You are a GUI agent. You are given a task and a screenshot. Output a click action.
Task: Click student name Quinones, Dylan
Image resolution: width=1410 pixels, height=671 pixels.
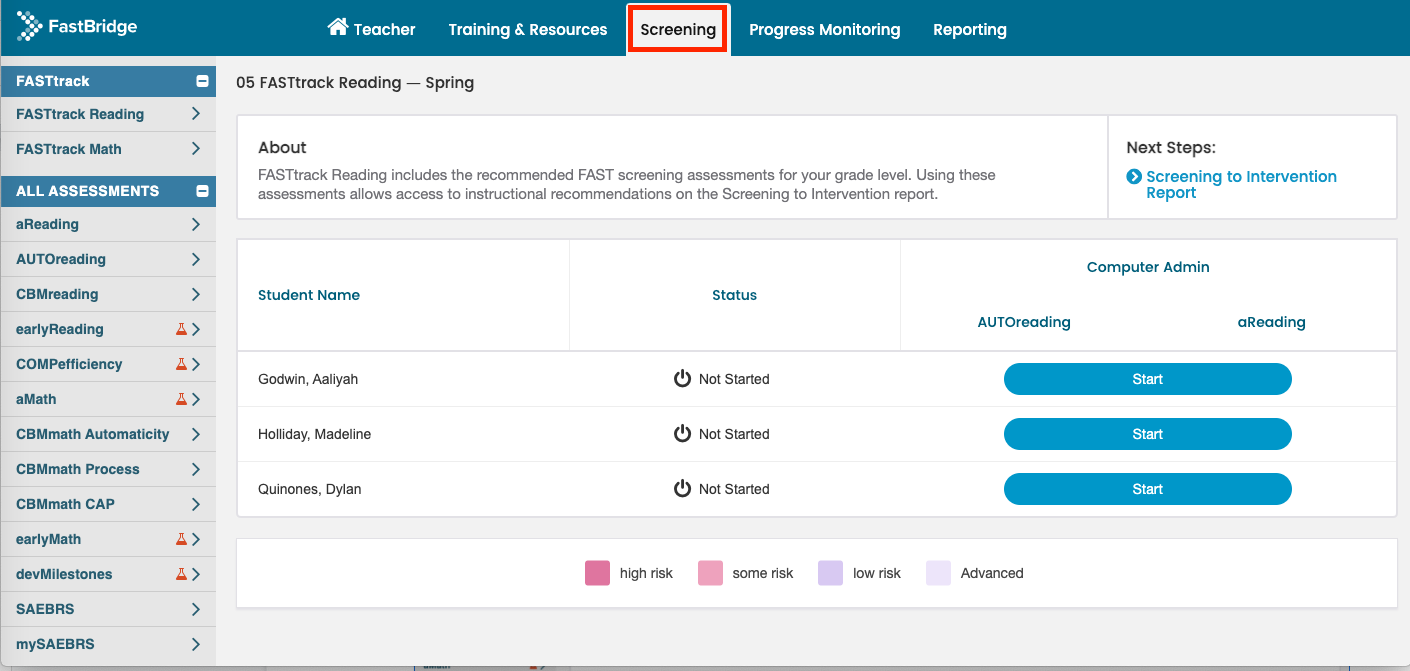[x=310, y=489]
